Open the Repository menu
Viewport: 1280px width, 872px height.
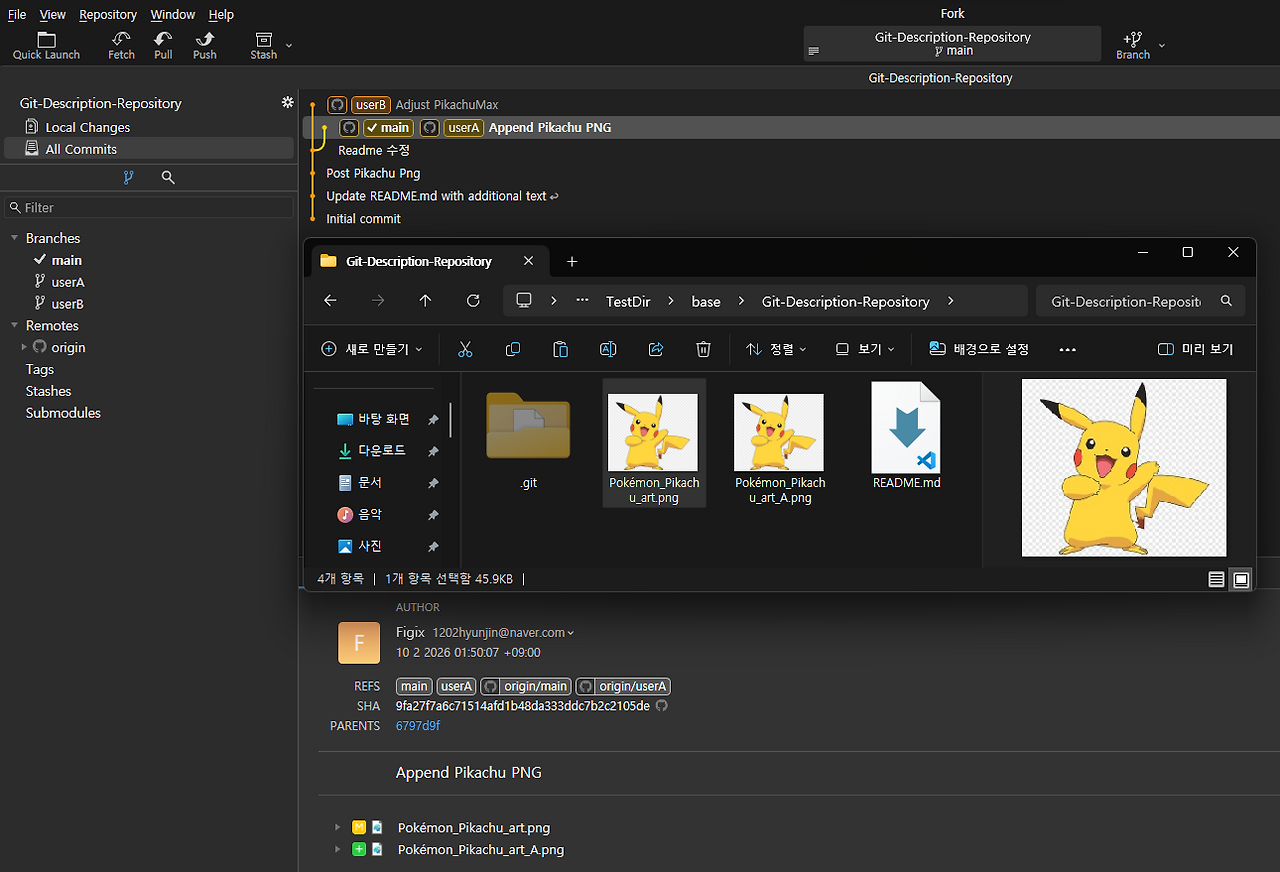coord(108,14)
